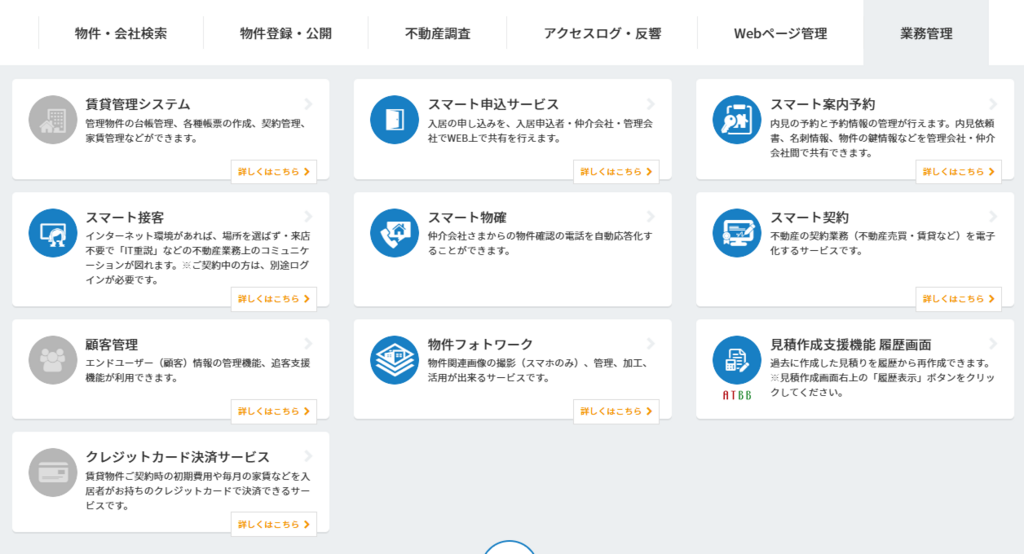Click the スマート物確 phone house icon

point(394,233)
